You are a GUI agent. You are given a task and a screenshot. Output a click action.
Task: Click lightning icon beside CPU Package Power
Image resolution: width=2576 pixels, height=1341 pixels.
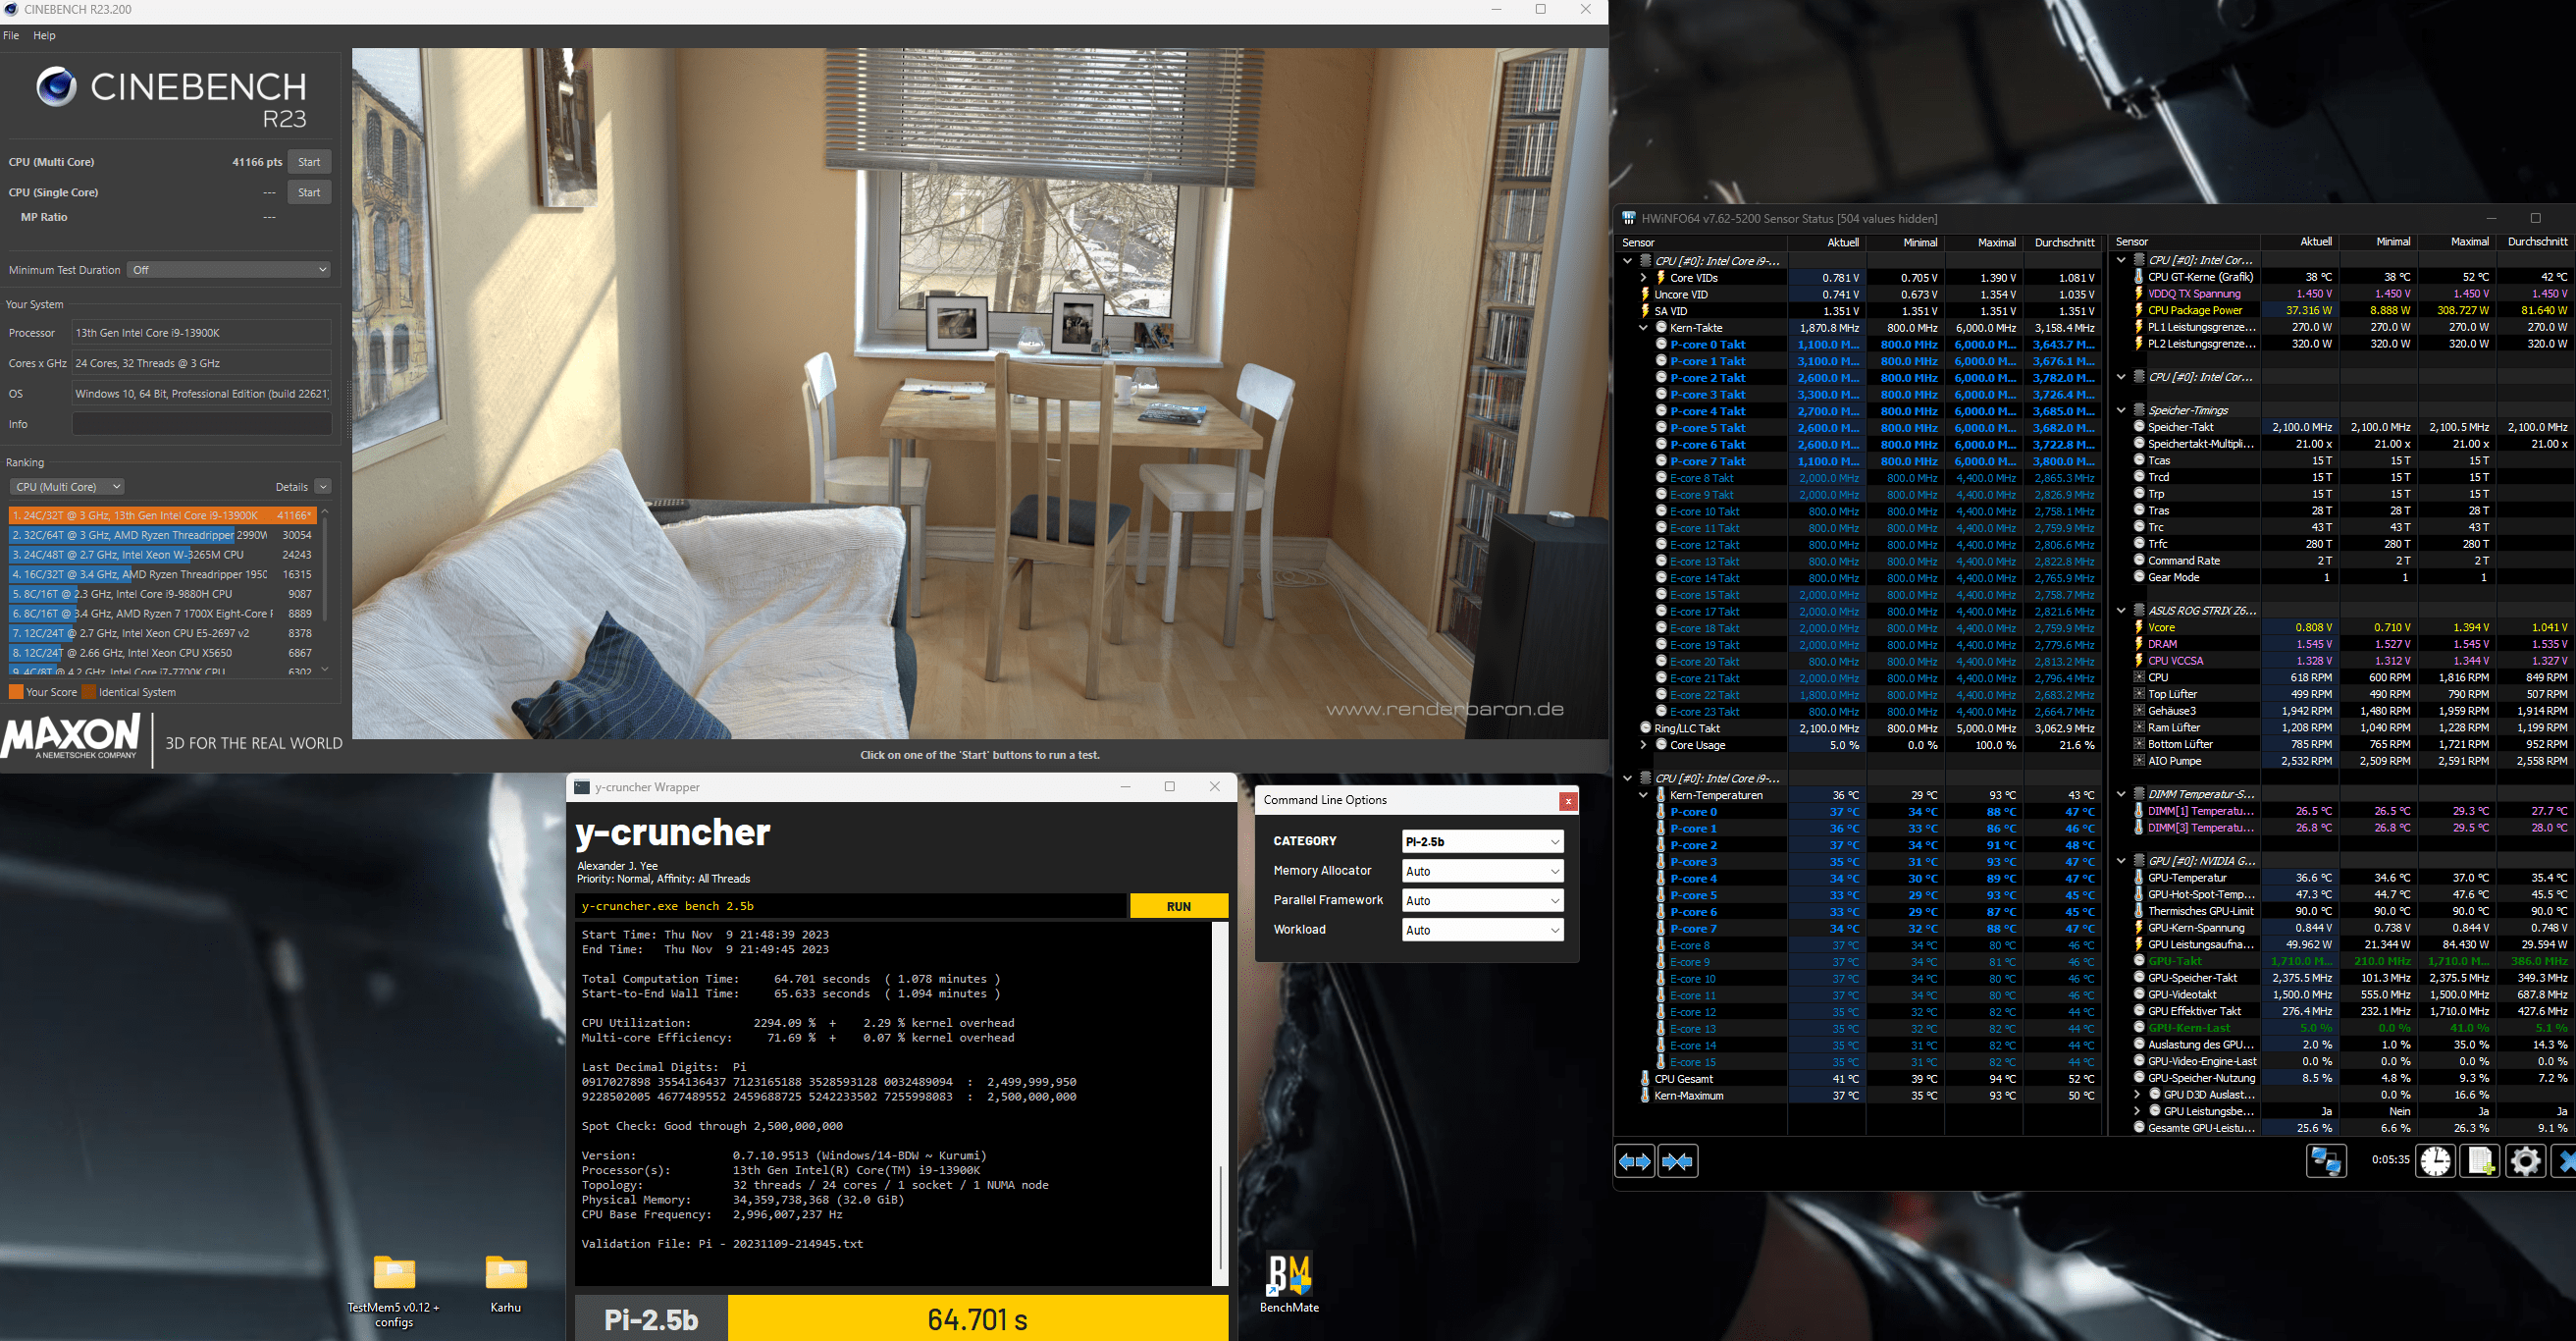point(2139,310)
